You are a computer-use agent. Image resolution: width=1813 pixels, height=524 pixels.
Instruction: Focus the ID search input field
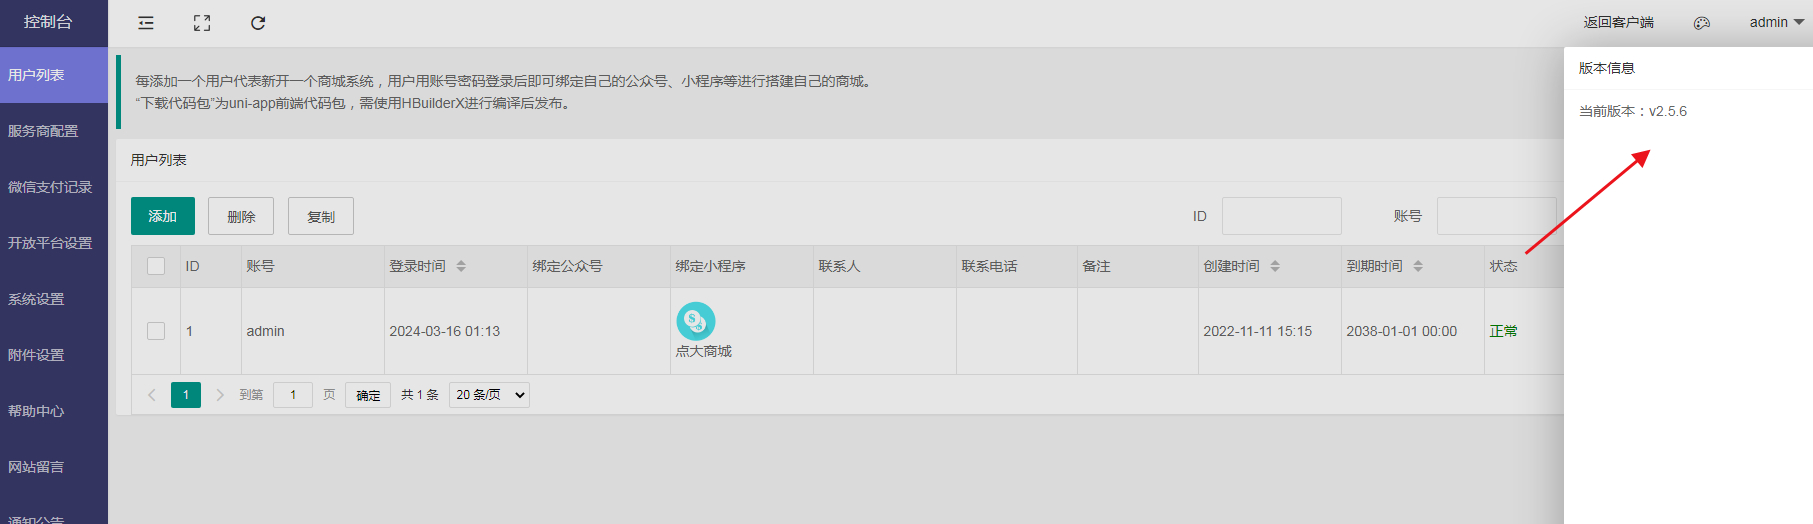pos(1281,216)
